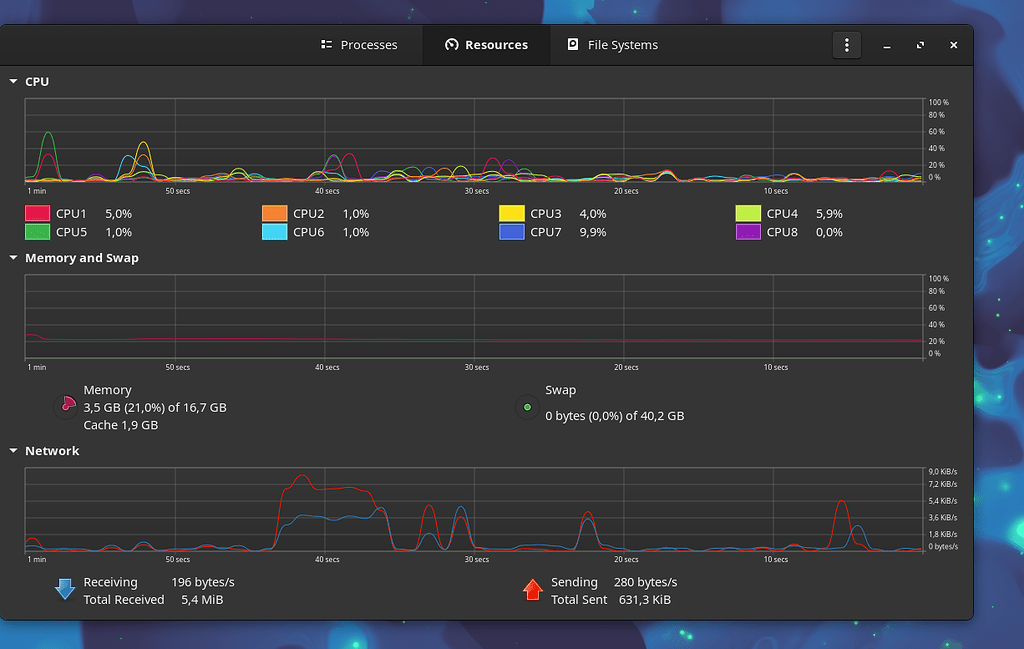Open the three-dot kebab menu icon
The image size is (1024, 649).
[x=846, y=44]
